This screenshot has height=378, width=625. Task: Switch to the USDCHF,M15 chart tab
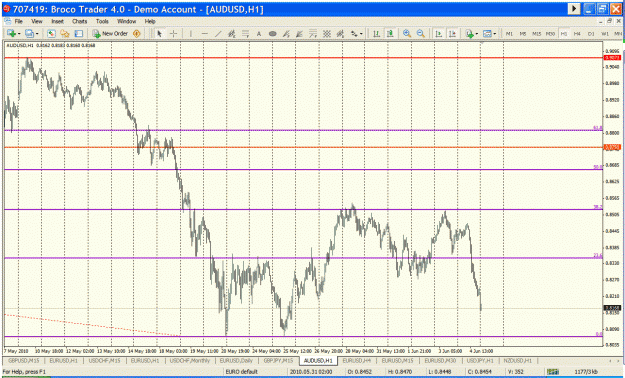pyautogui.click(x=104, y=360)
